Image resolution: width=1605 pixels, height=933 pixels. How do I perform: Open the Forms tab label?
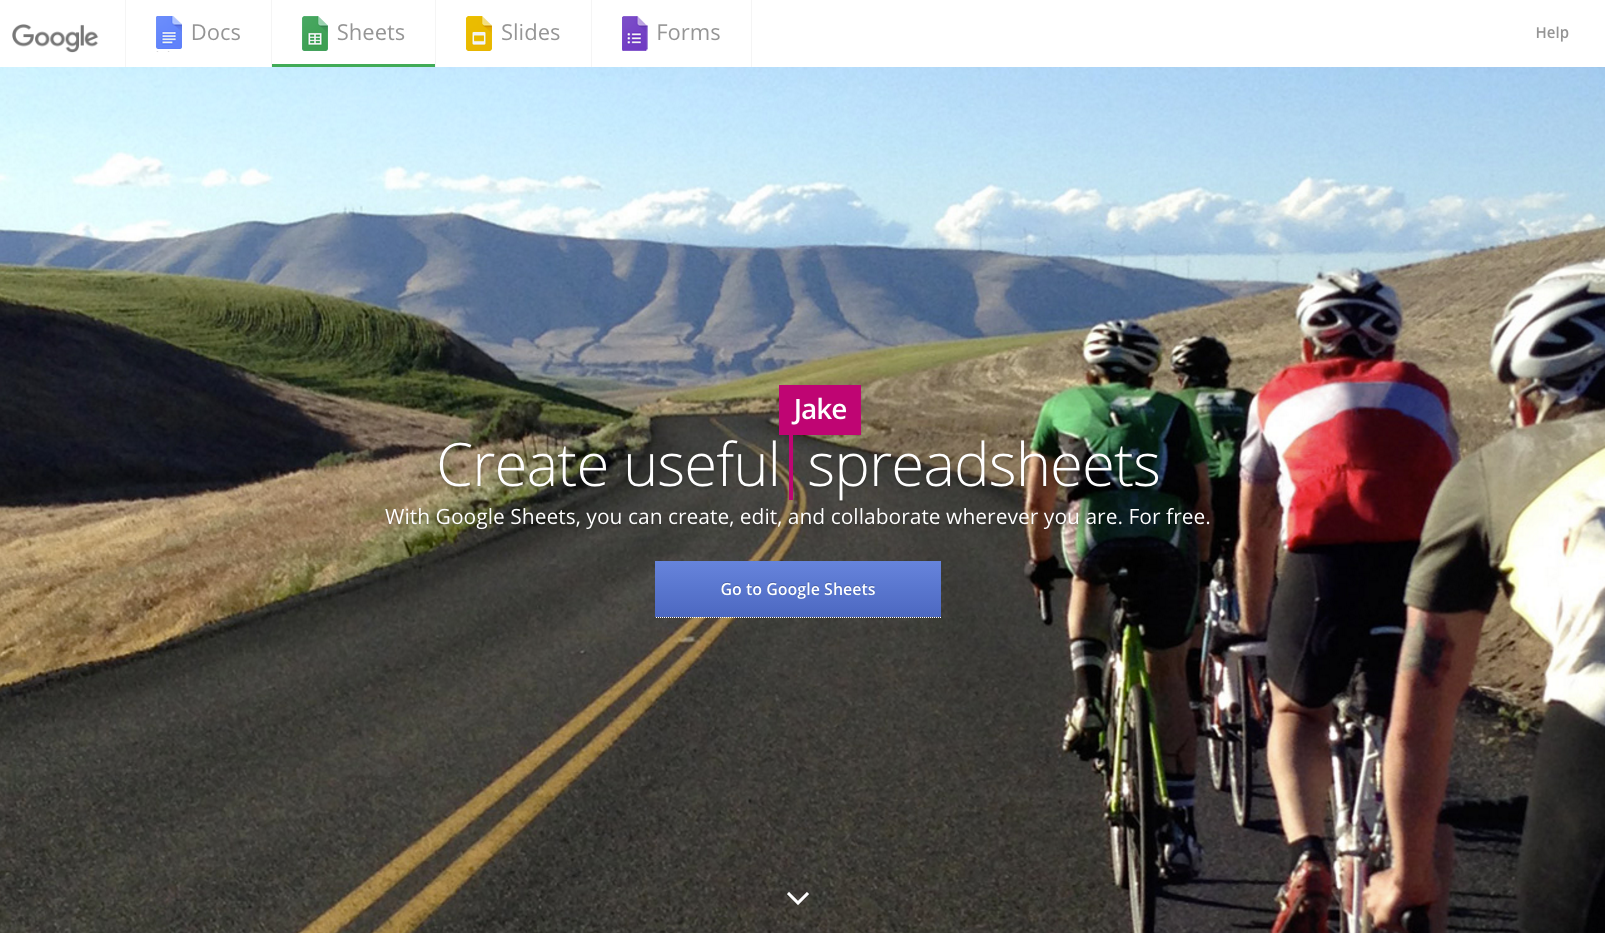coord(688,33)
